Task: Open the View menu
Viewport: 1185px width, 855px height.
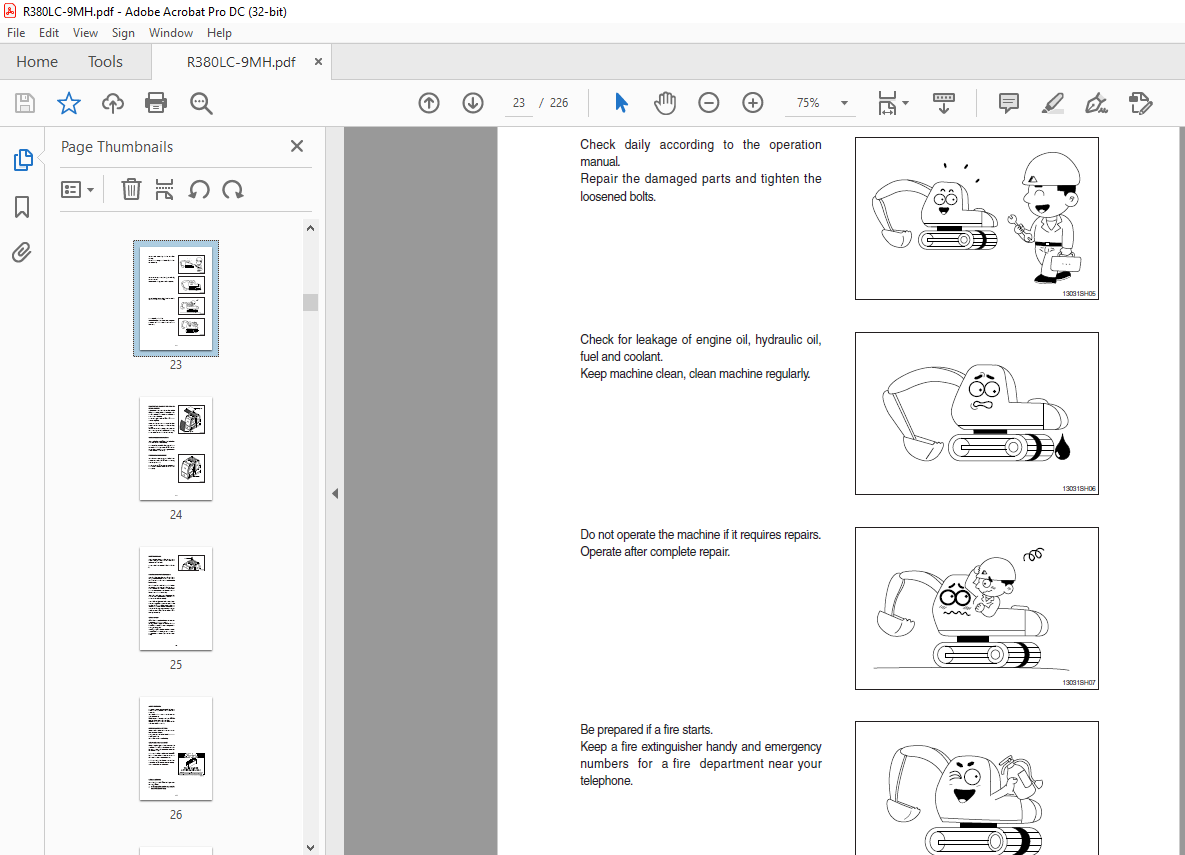Action: point(85,33)
